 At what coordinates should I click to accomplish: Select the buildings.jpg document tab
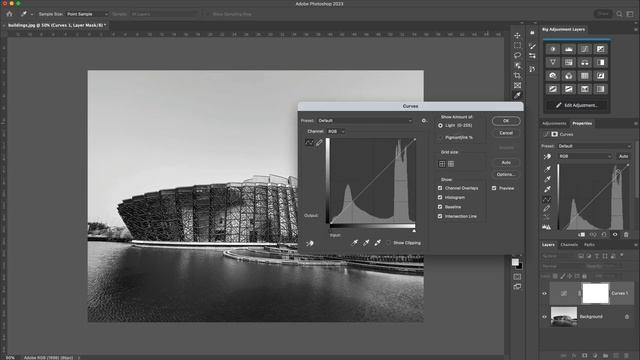[x=56, y=25]
